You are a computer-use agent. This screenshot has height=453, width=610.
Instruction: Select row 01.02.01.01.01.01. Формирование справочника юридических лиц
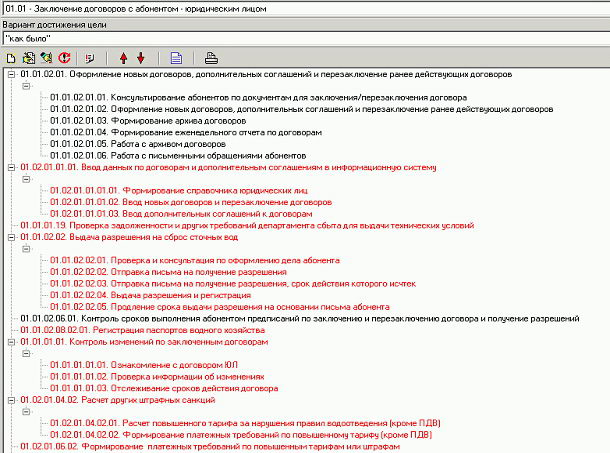[179, 191]
